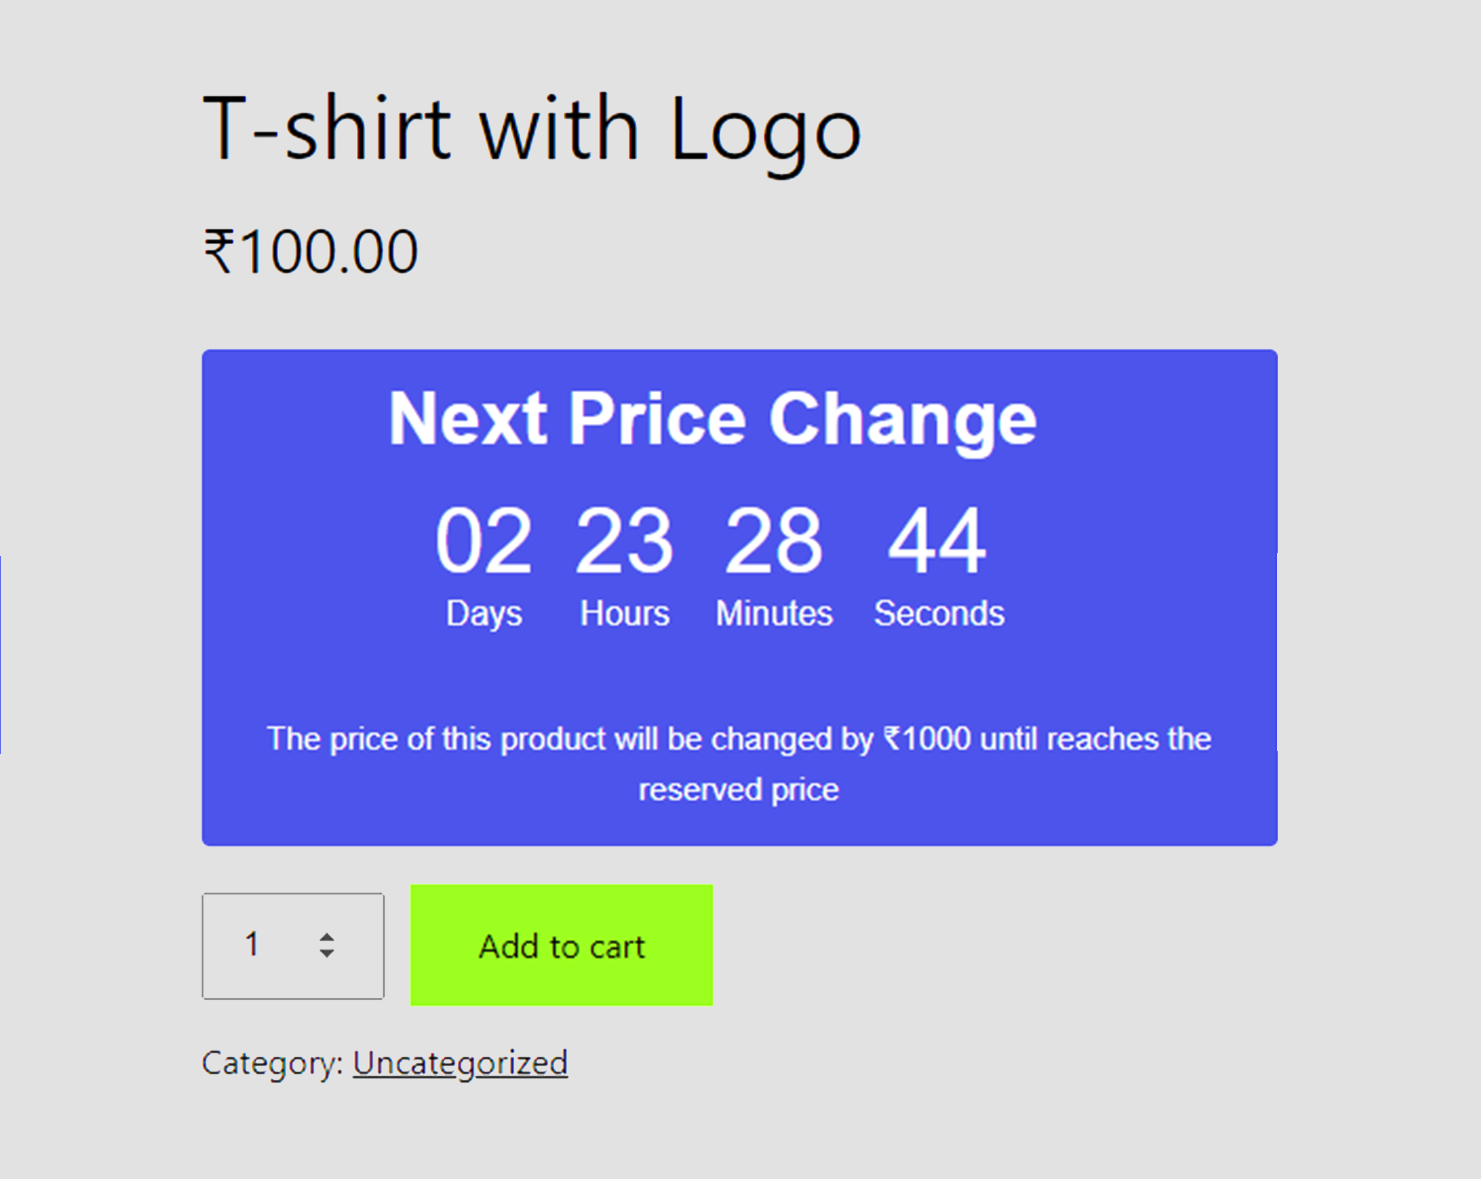Click the Add to cart button

tap(561, 946)
